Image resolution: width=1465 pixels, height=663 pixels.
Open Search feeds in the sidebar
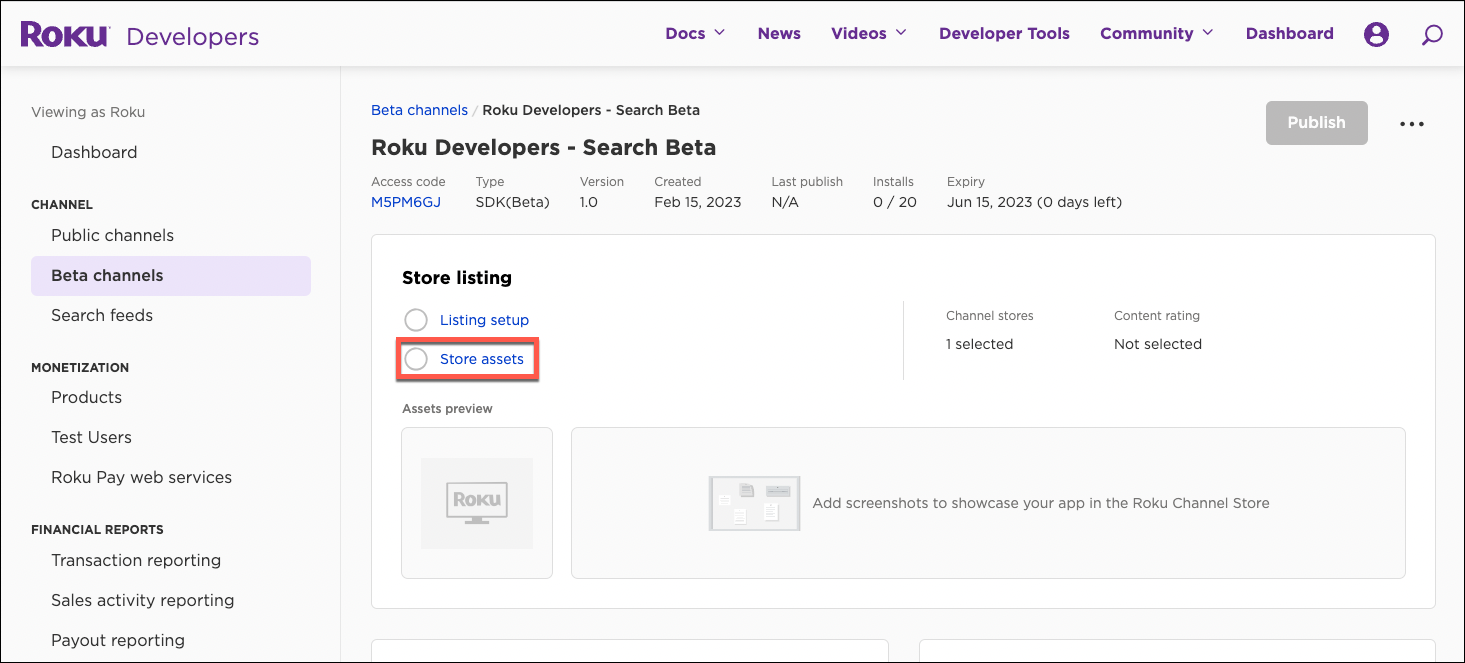pos(102,315)
